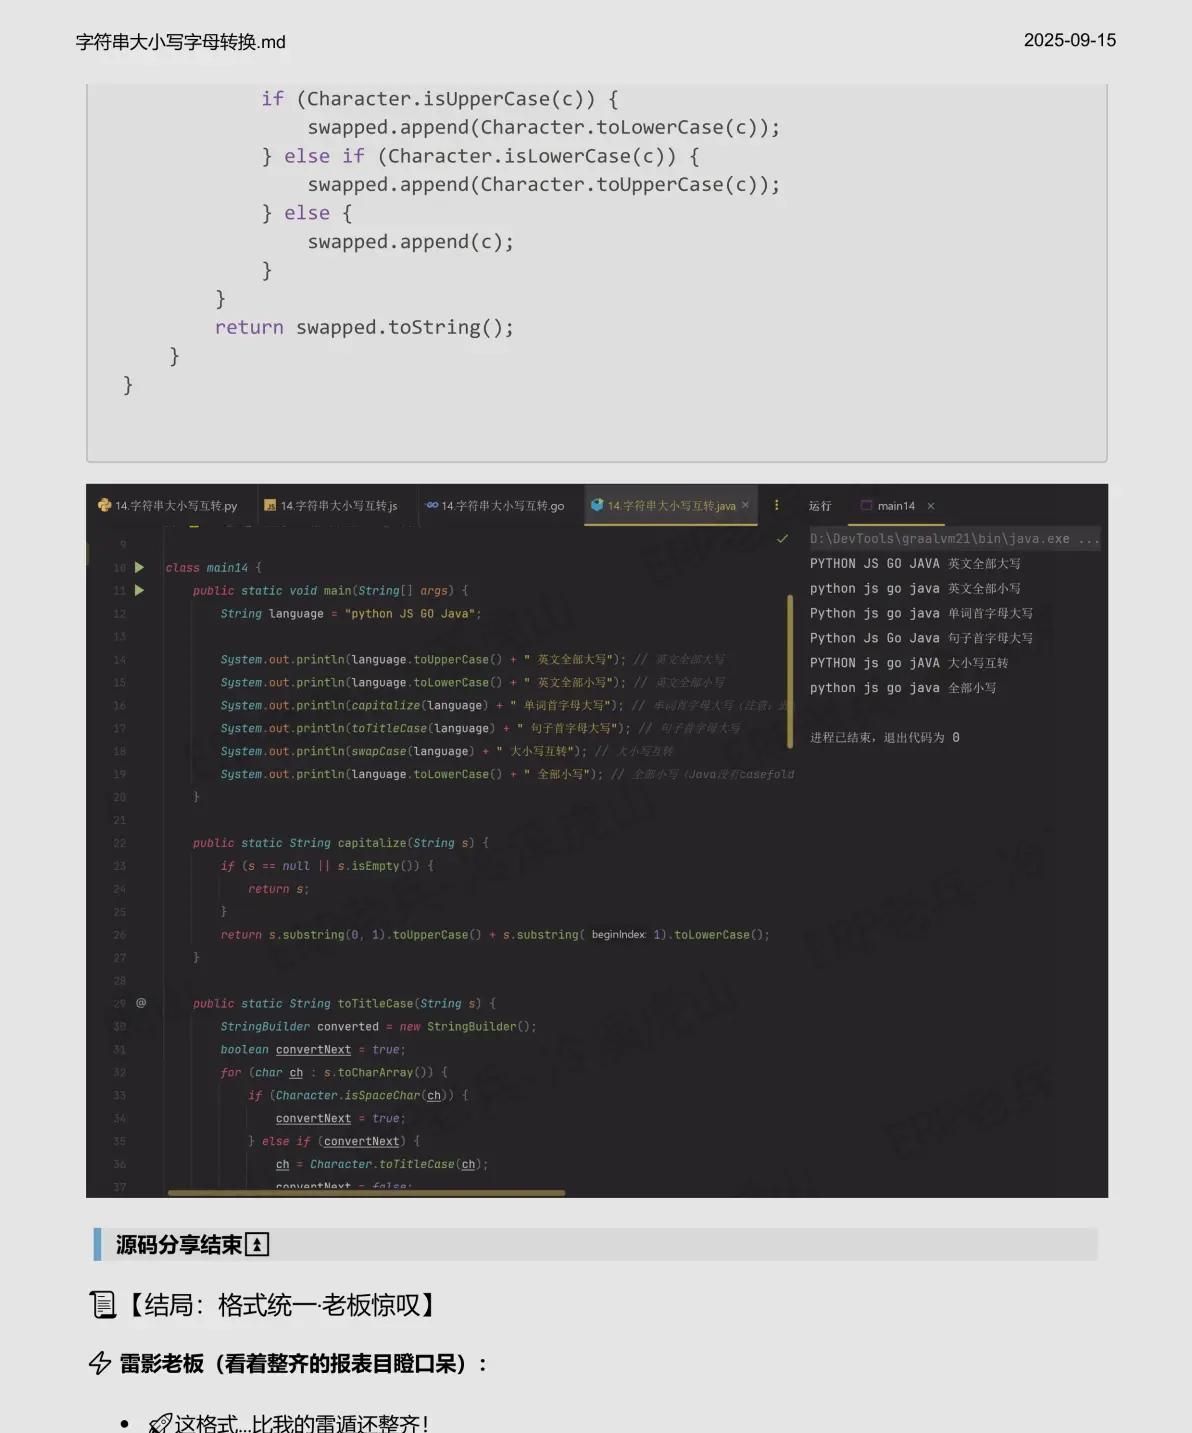Click the gutter run arrow on line 11
Screen dimensions: 1192x1433
pos(140,590)
